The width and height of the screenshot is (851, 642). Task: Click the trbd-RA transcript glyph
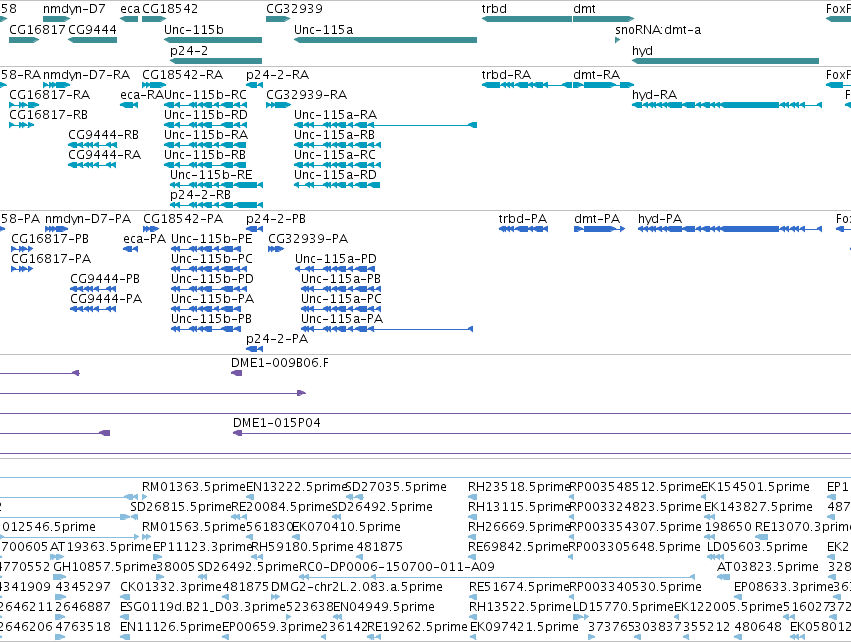point(526,85)
